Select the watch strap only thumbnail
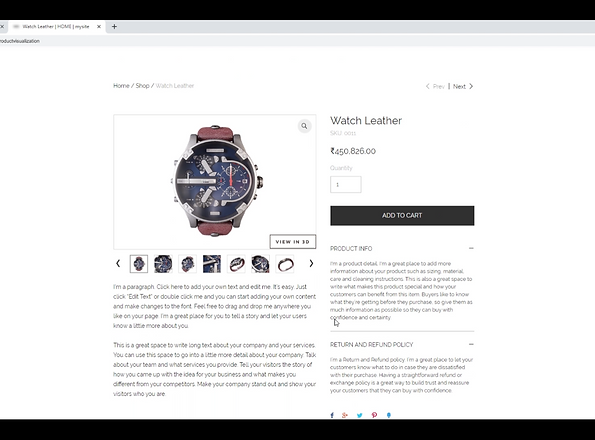 pos(285,264)
